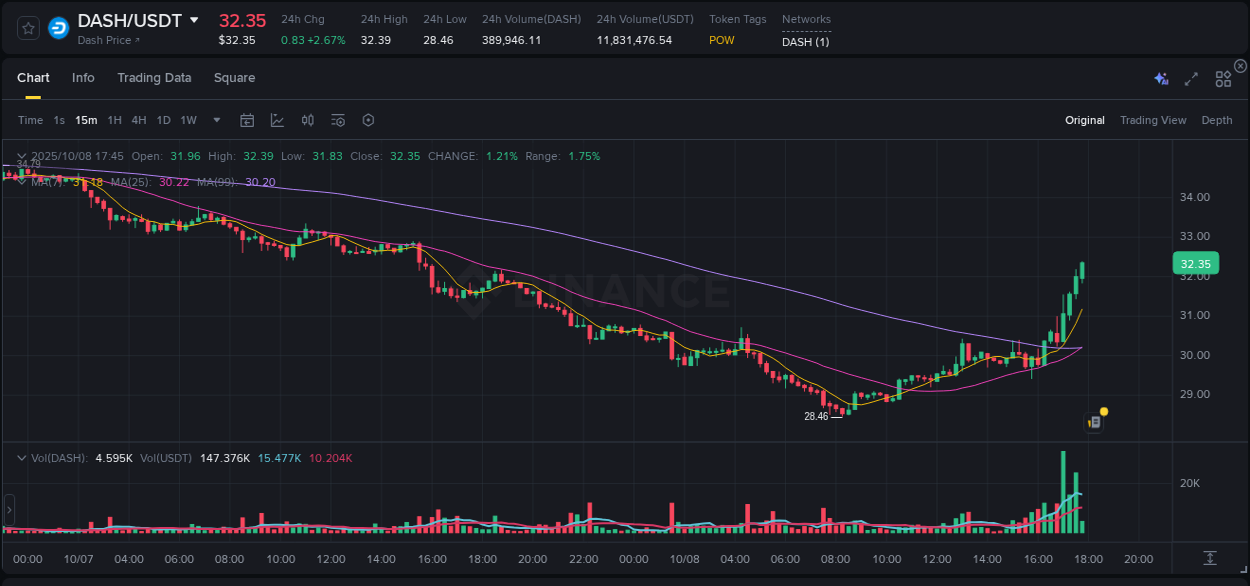Collapse the OHLC info panel chevron

[x=21, y=156]
